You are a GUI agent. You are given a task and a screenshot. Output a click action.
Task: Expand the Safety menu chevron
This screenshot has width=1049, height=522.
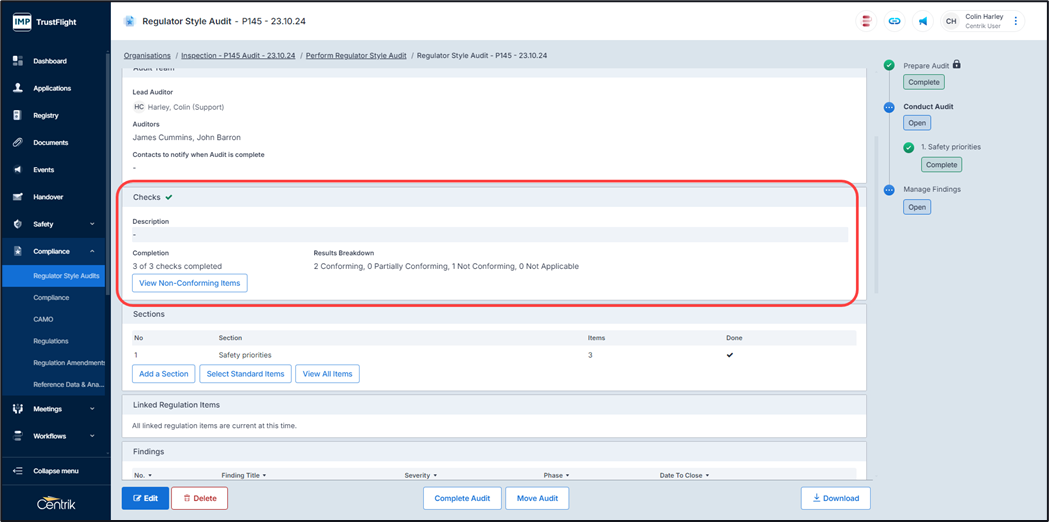tap(92, 224)
